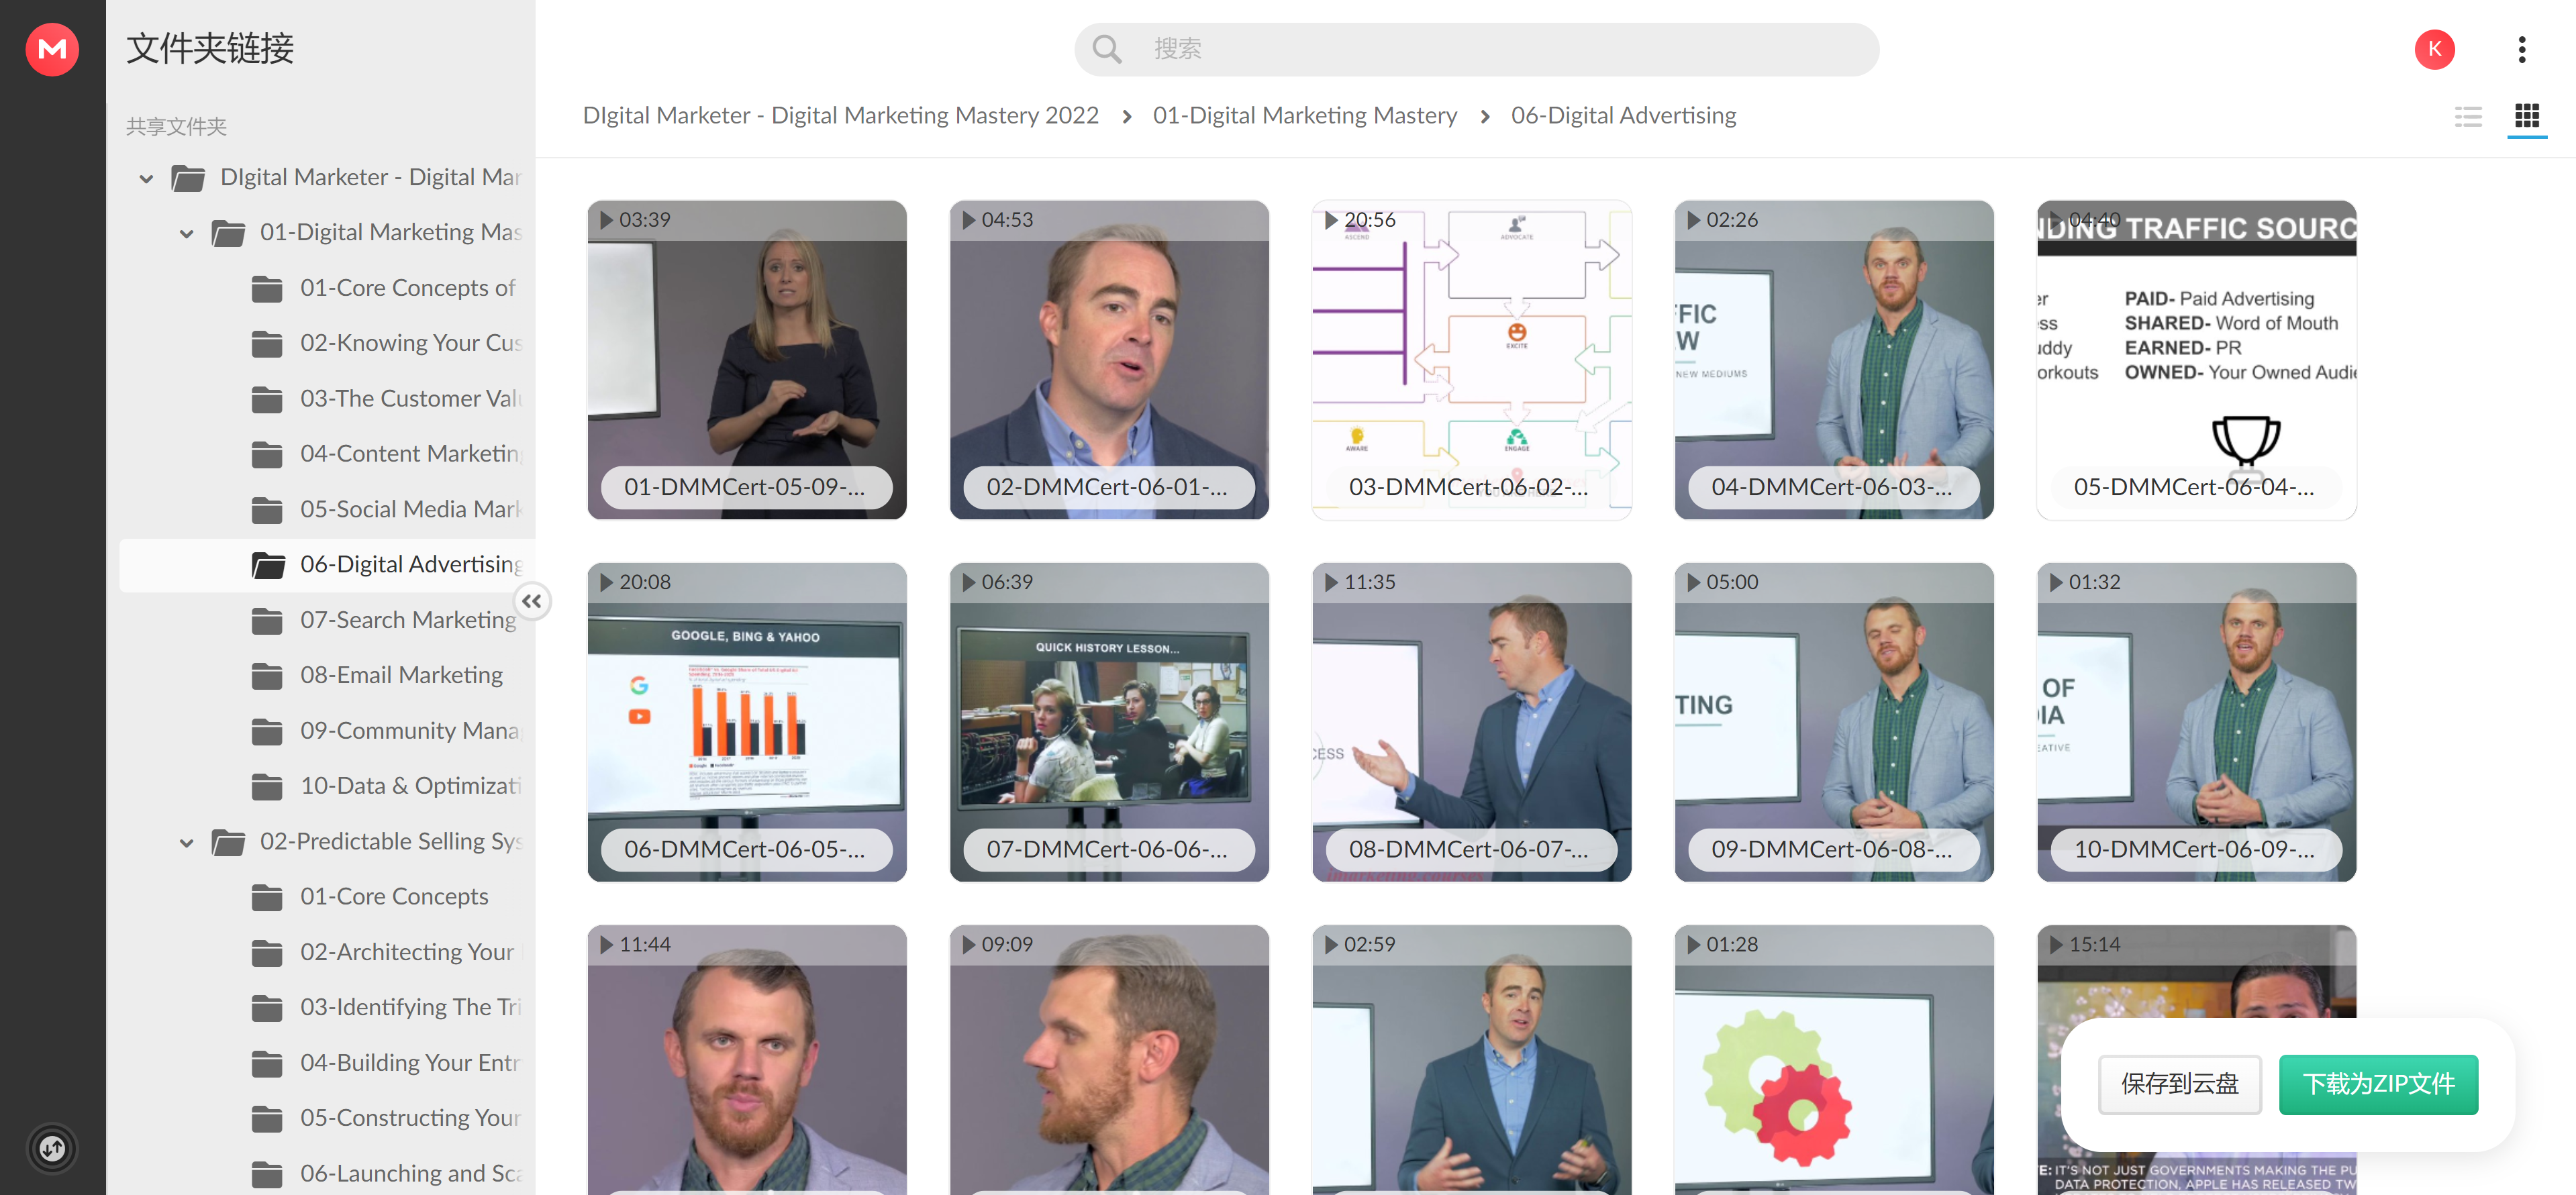Image resolution: width=2576 pixels, height=1195 pixels.
Task: Open the 02:59 duration video thumbnail
Action: click(x=1471, y=1060)
